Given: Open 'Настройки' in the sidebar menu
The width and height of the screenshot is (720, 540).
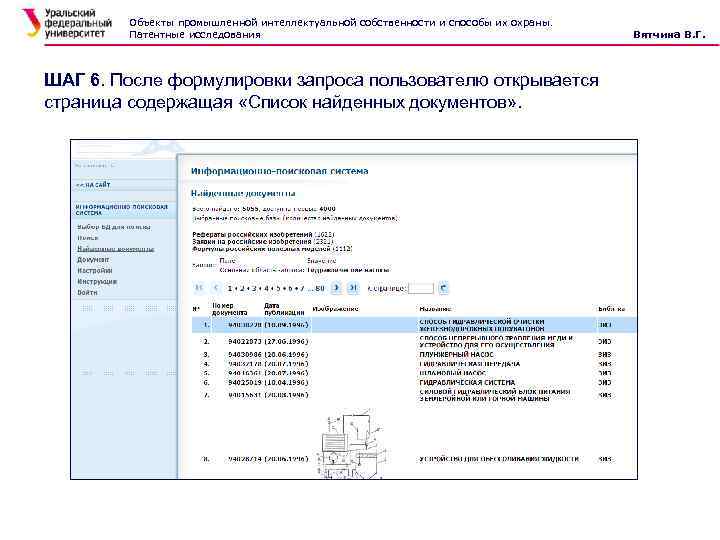Looking at the screenshot, I should click(x=95, y=270).
